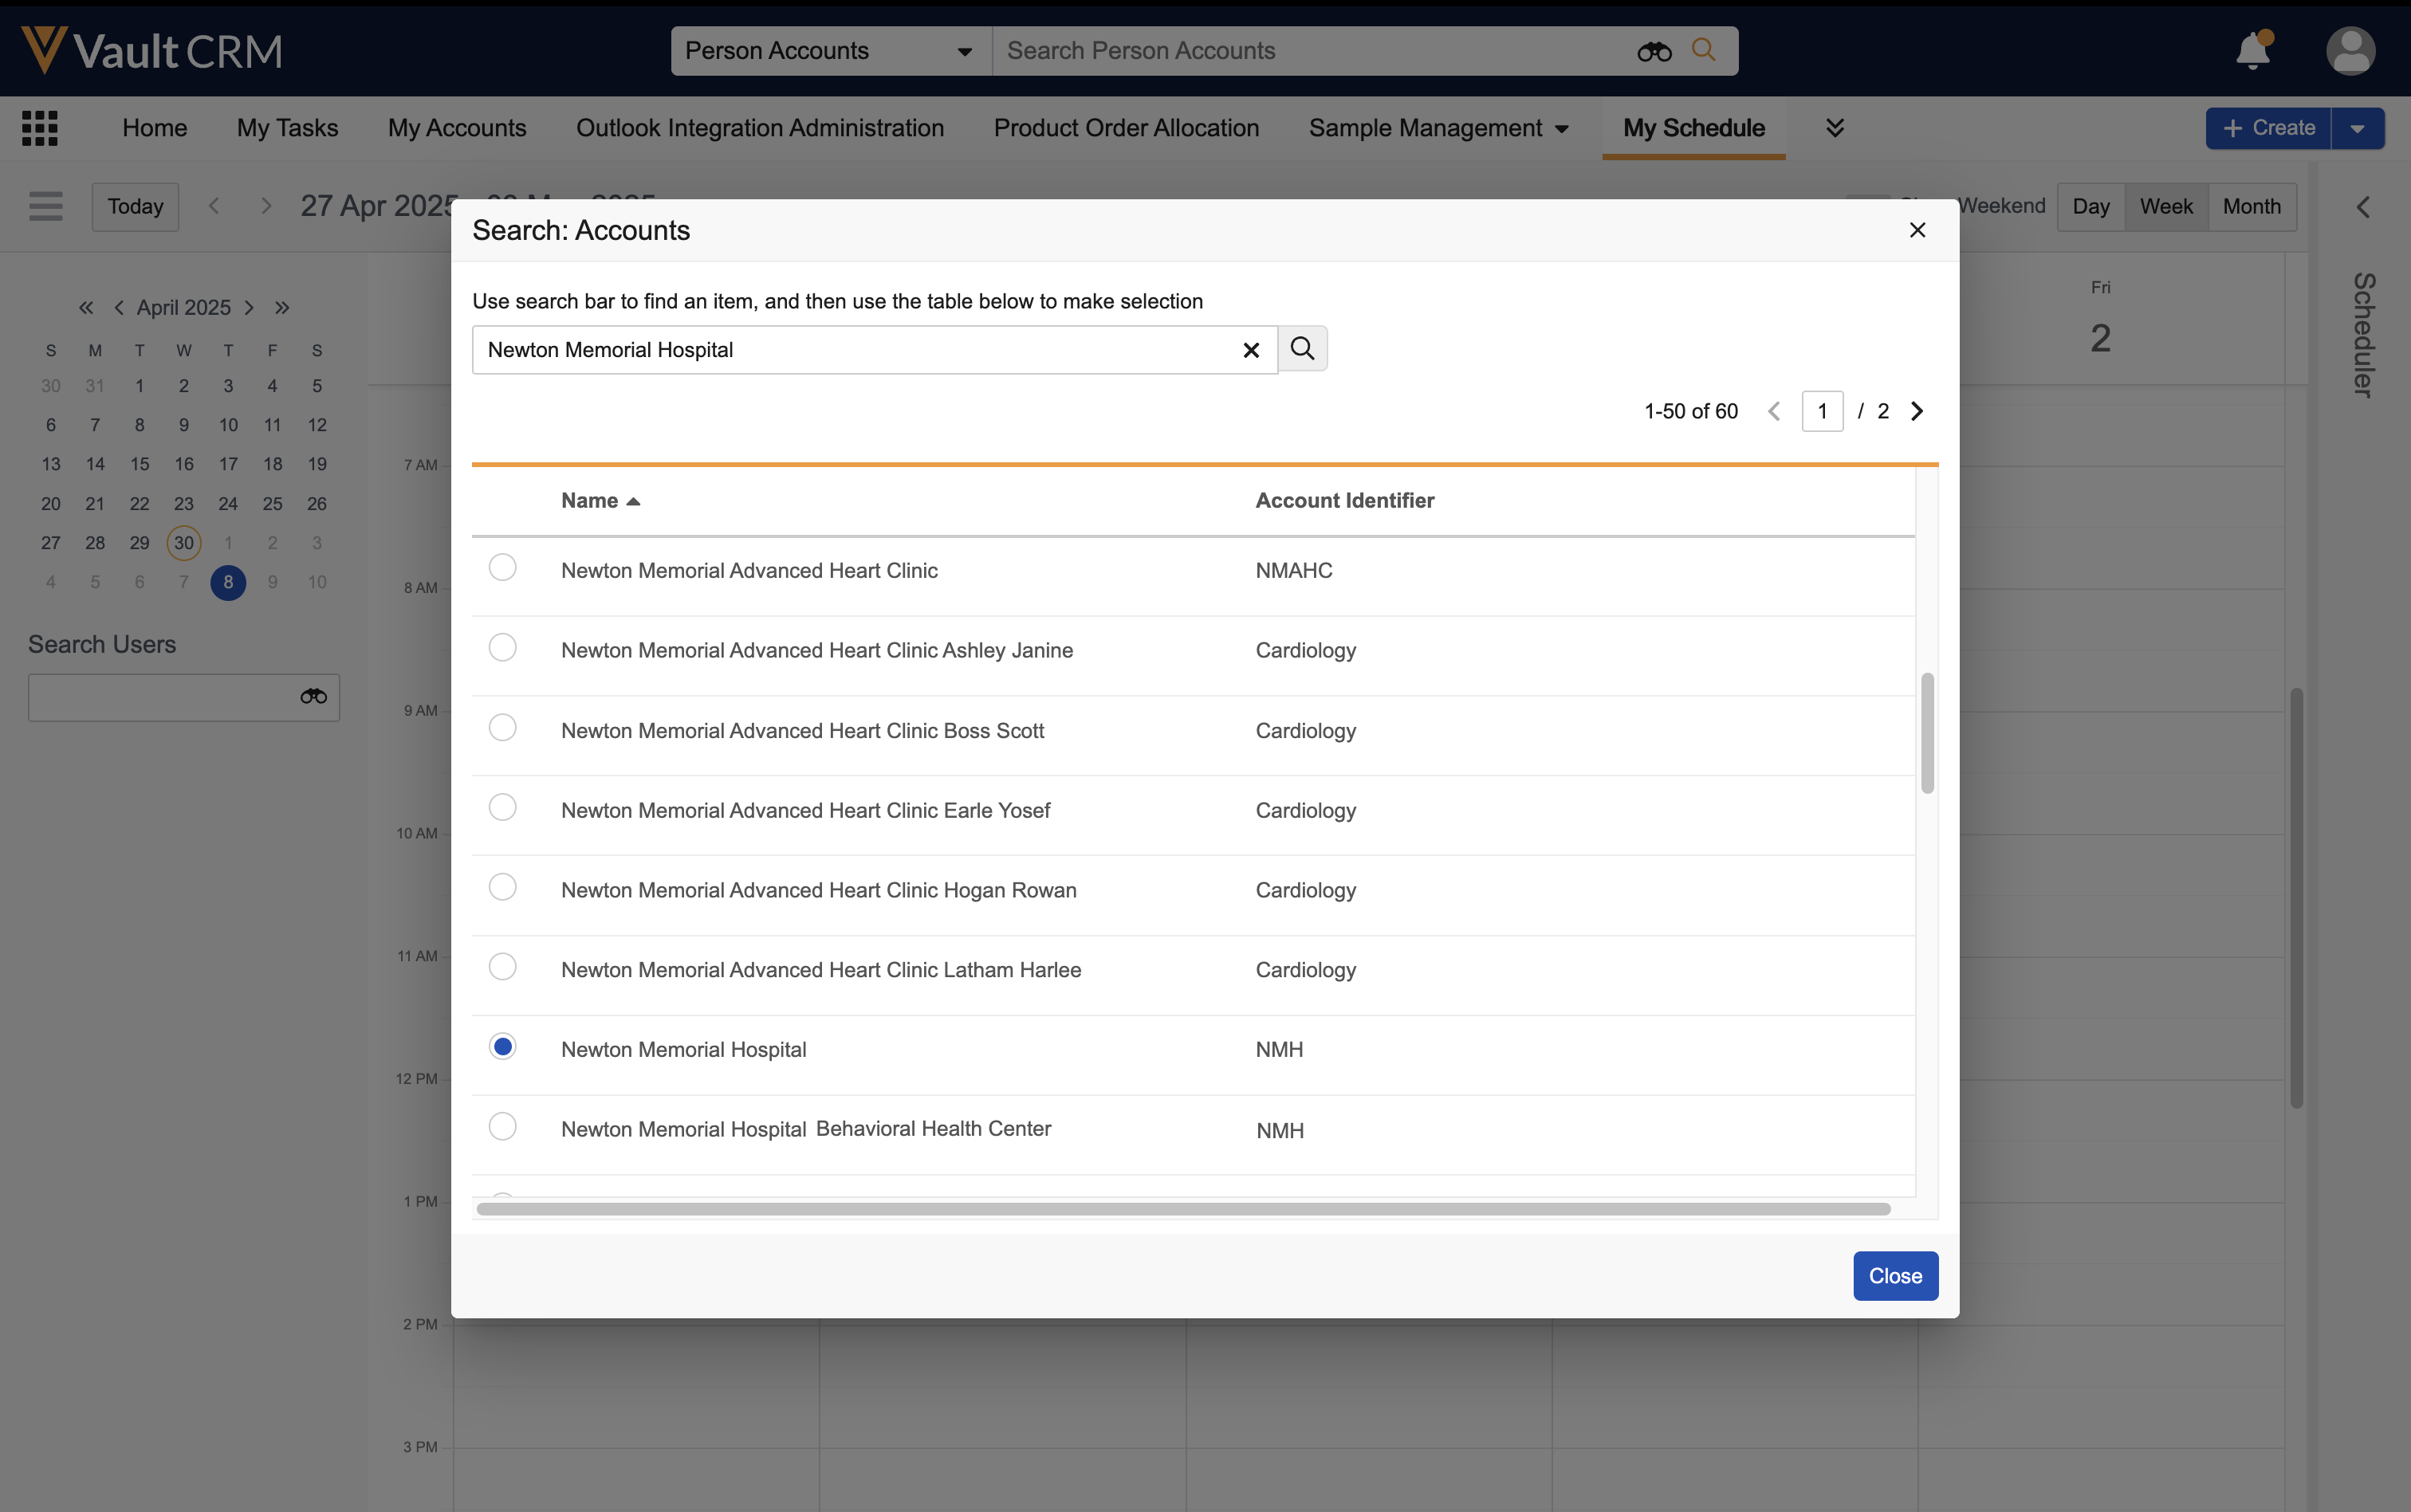2411x1512 pixels.
Task: Click binoculars icon in Search Users field
Action: [x=313, y=697]
